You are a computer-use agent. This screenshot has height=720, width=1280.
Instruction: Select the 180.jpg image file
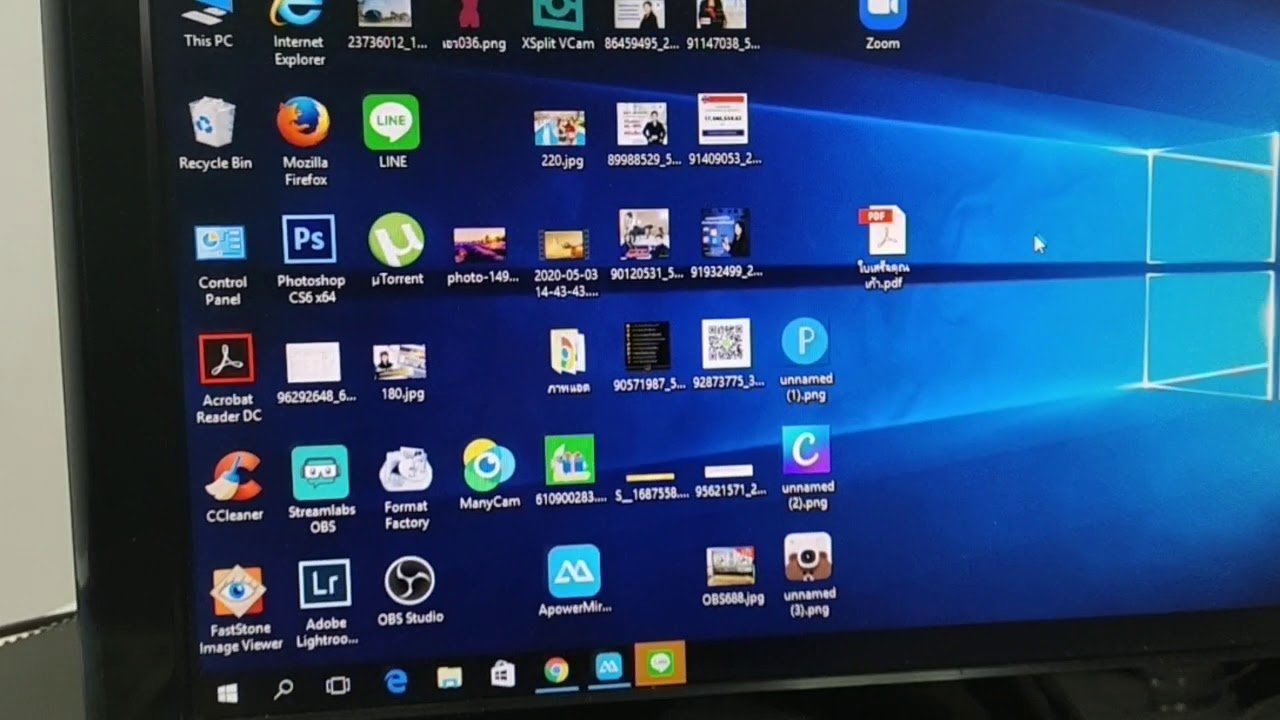401,373
